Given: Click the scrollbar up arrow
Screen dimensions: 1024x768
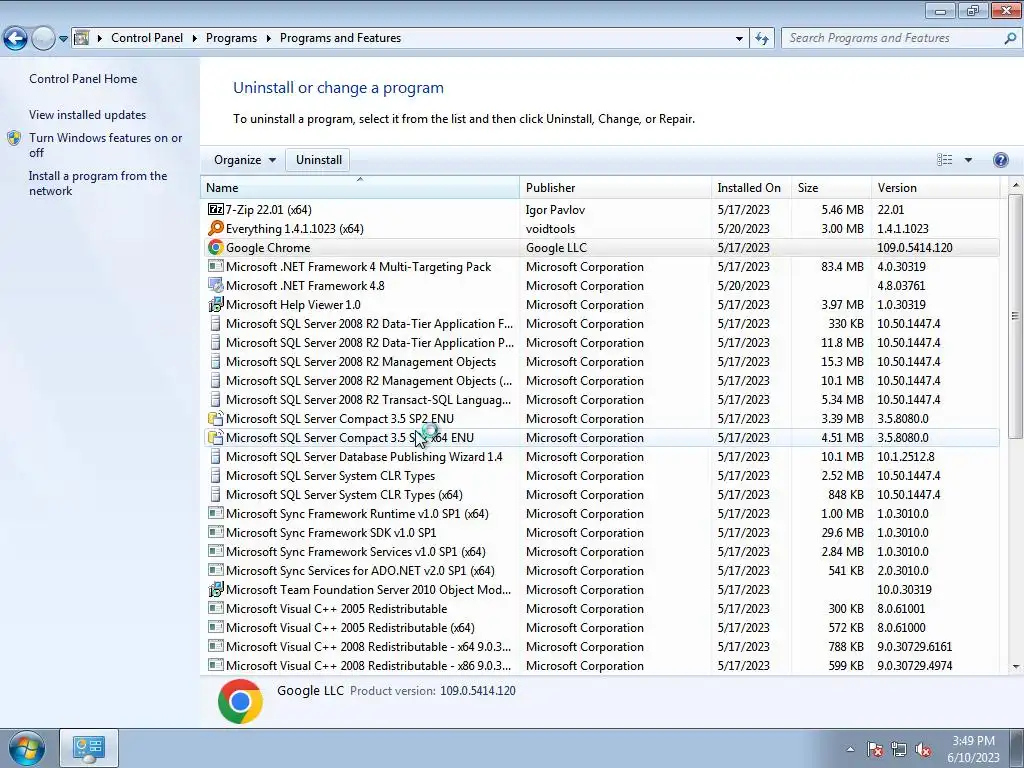Looking at the screenshot, I should click(1016, 185).
